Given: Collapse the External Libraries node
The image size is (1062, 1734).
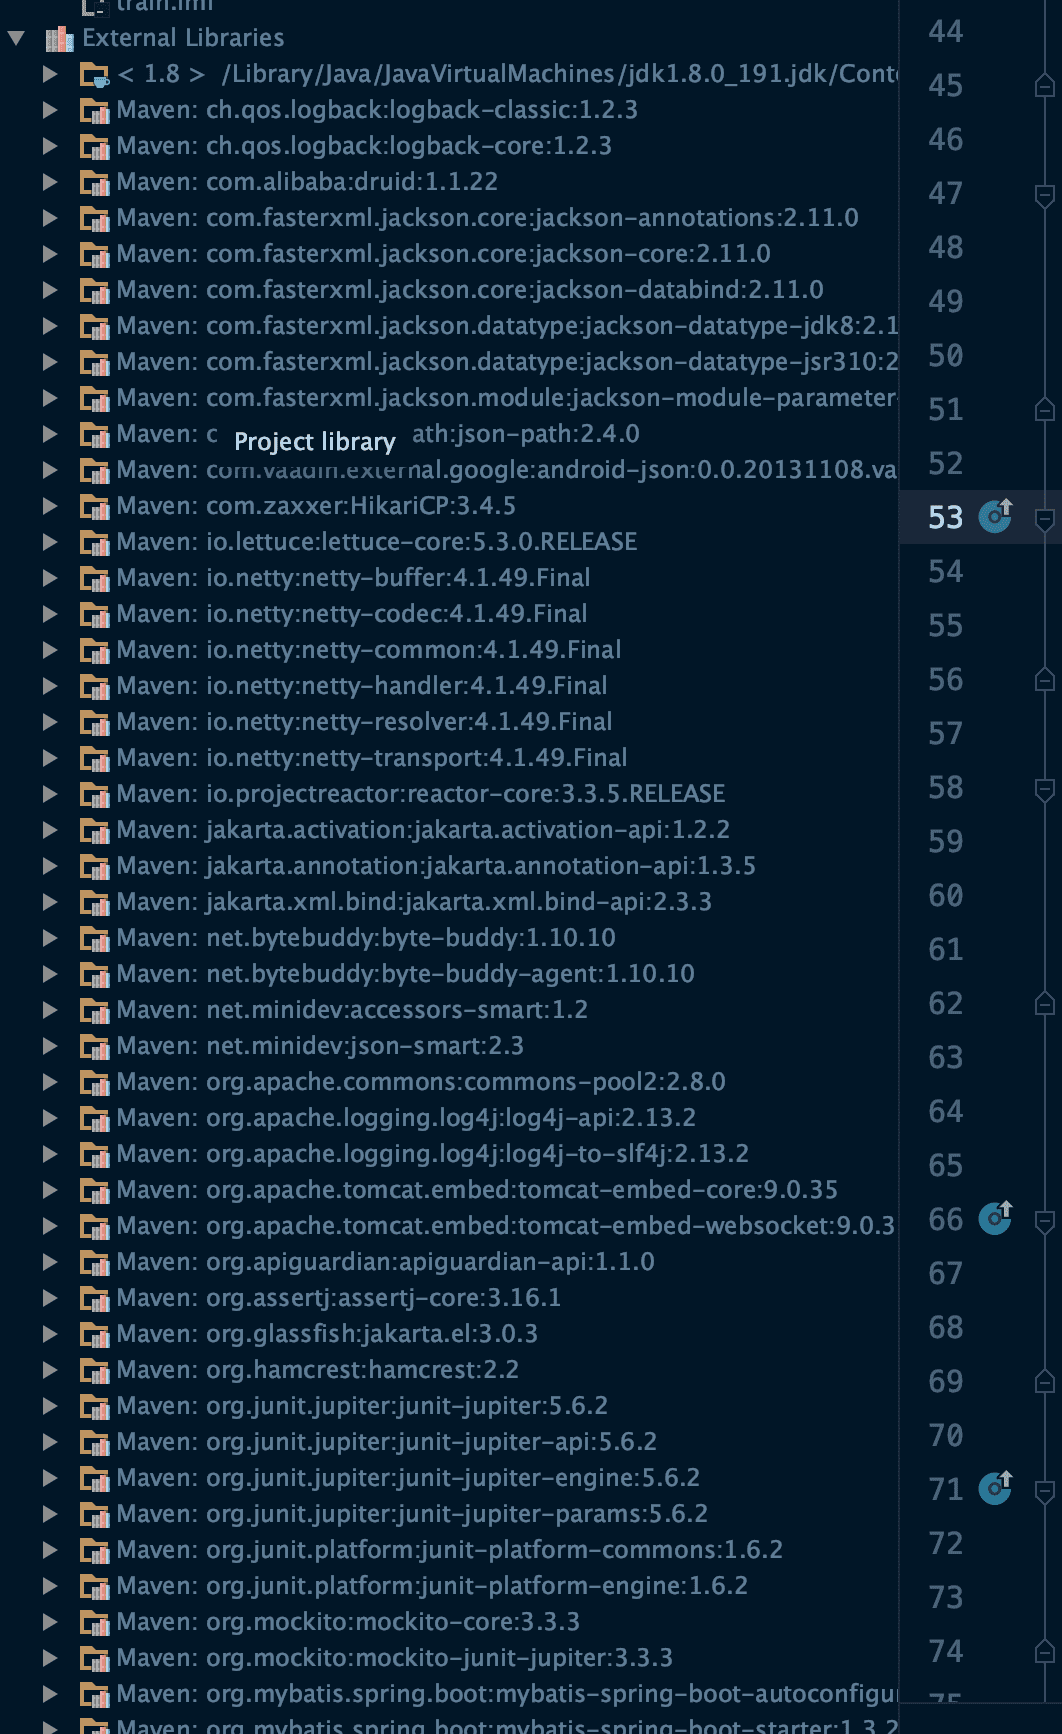Looking at the screenshot, I should click(16, 39).
